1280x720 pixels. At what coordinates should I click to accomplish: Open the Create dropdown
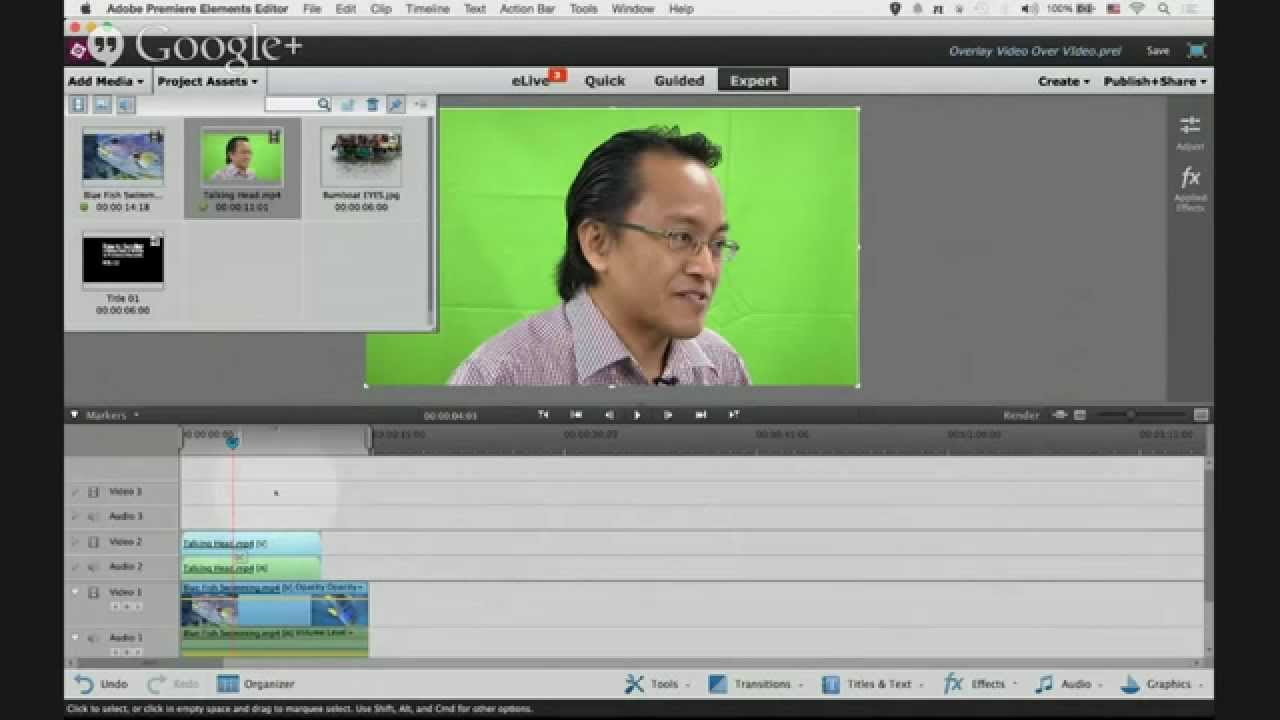point(1063,81)
